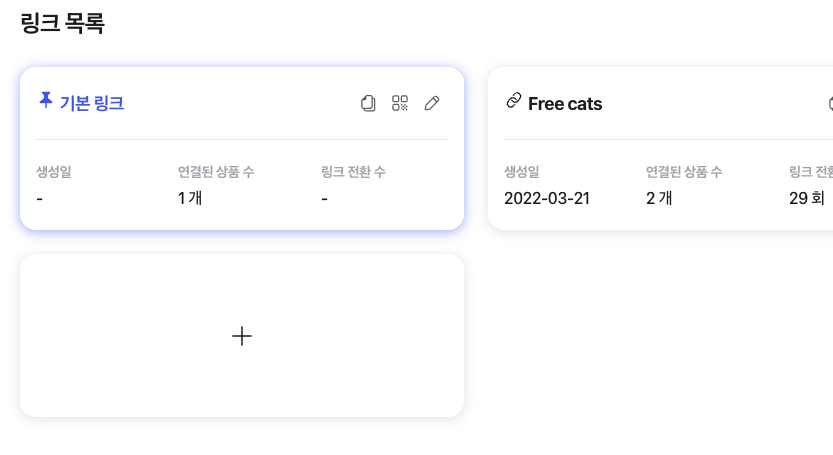This screenshot has width=833, height=455.
Task: Click the chain link icon beside Free cats
Action: (x=514, y=100)
